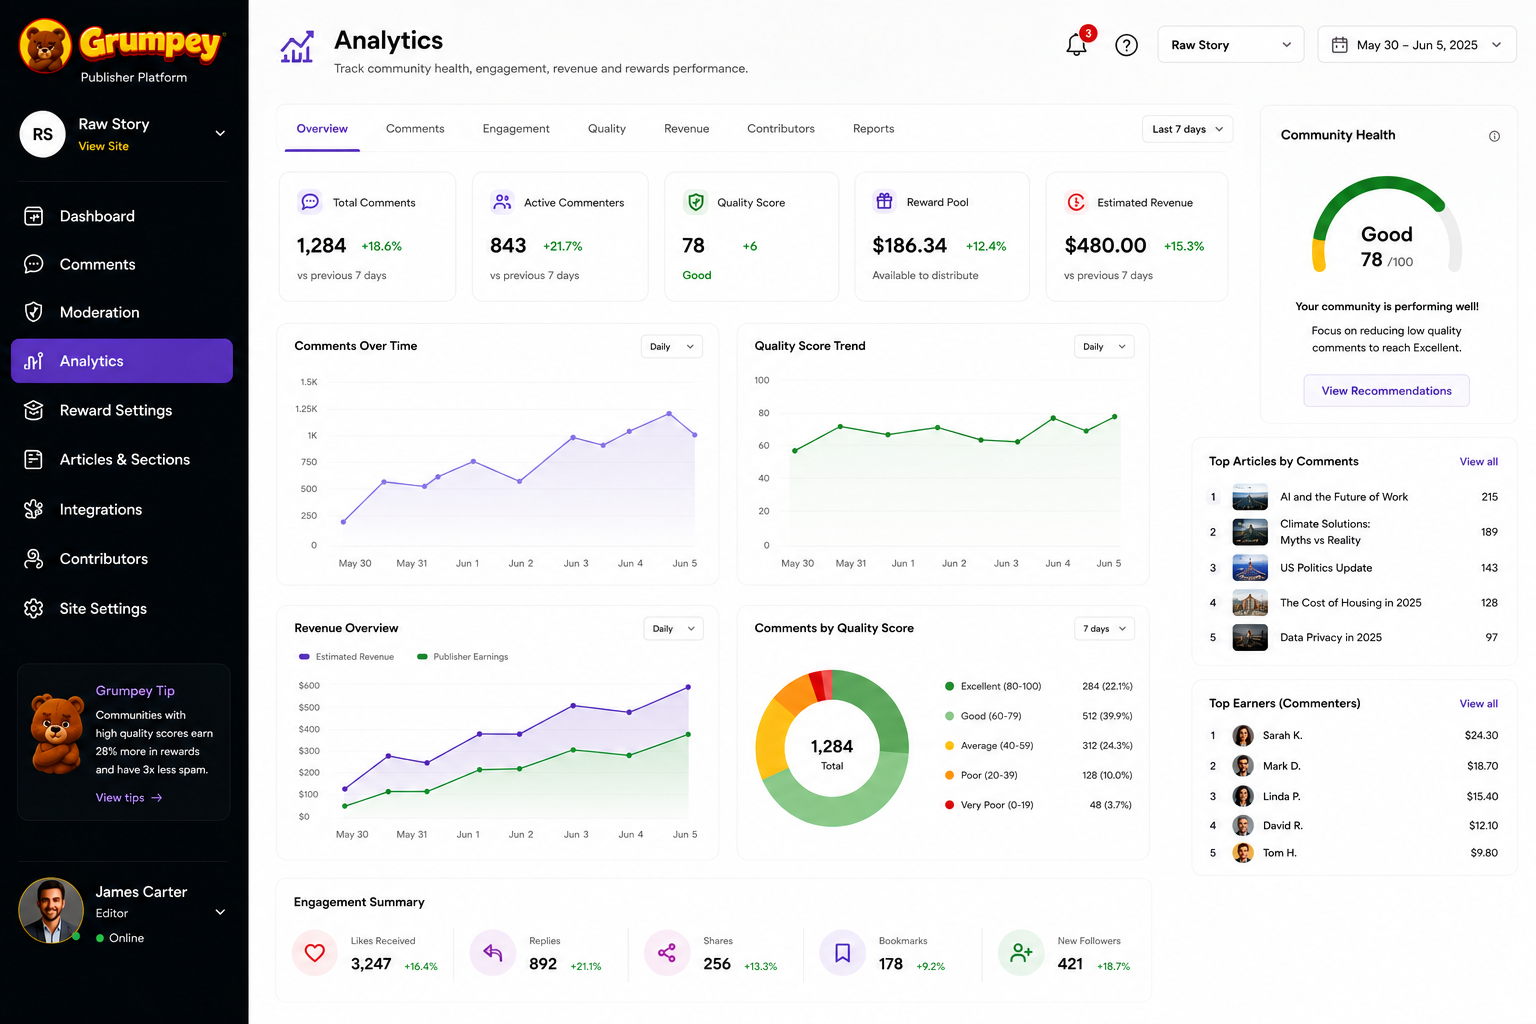Switch to the Comments tab

click(x=415, y=129)
